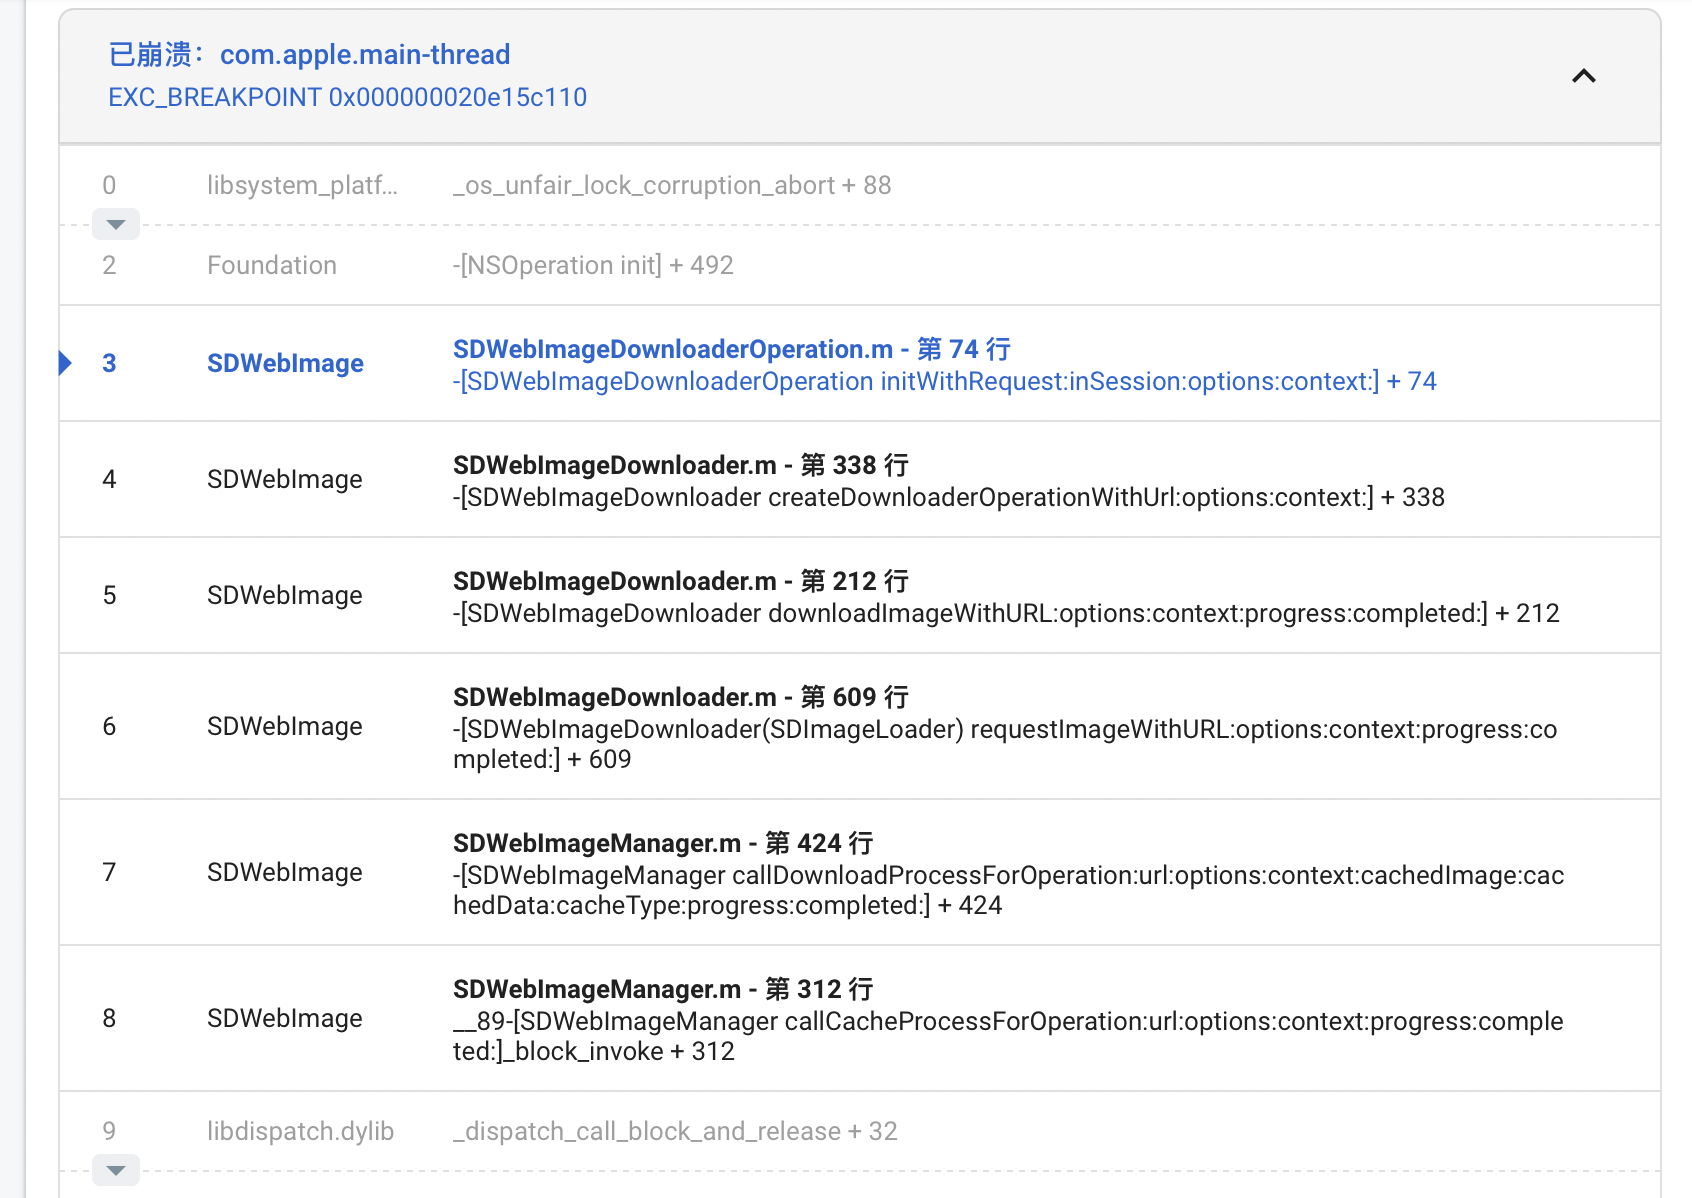The height and width of the screenshot is (1198, 1692).
Task: Expand hidden frames below frame 9
Action: coord(115,1170)
